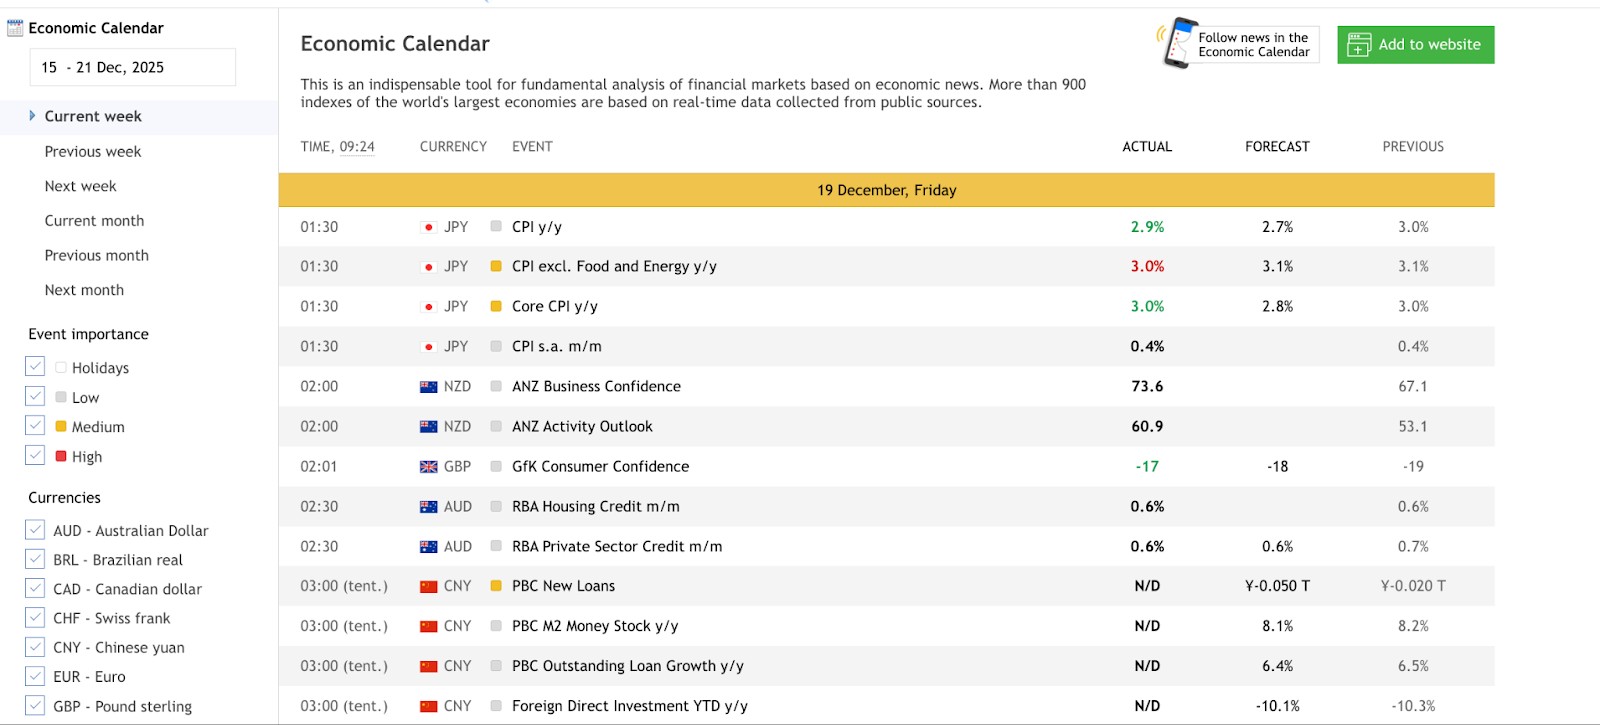
Task: Open the 09:24 time zone selector
Action: tap(357, 147)
